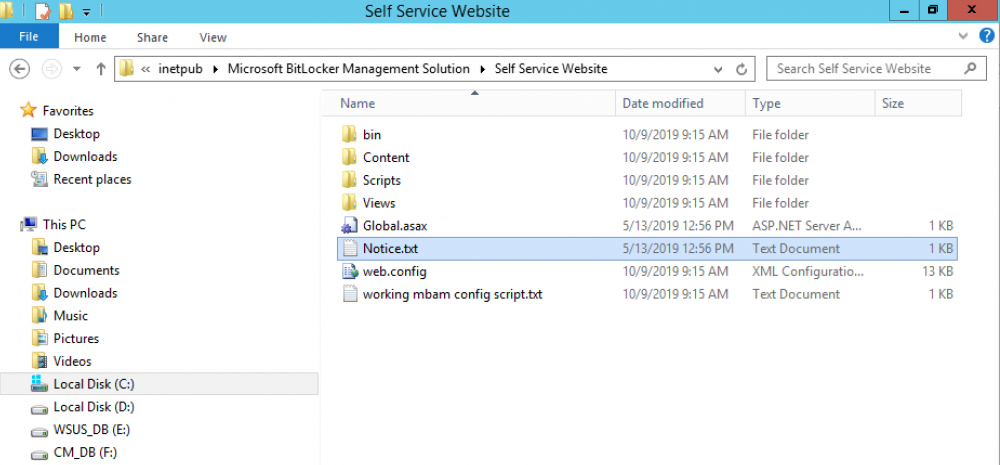
Task: Sort by the Name column header
Action: pos(468,103)
